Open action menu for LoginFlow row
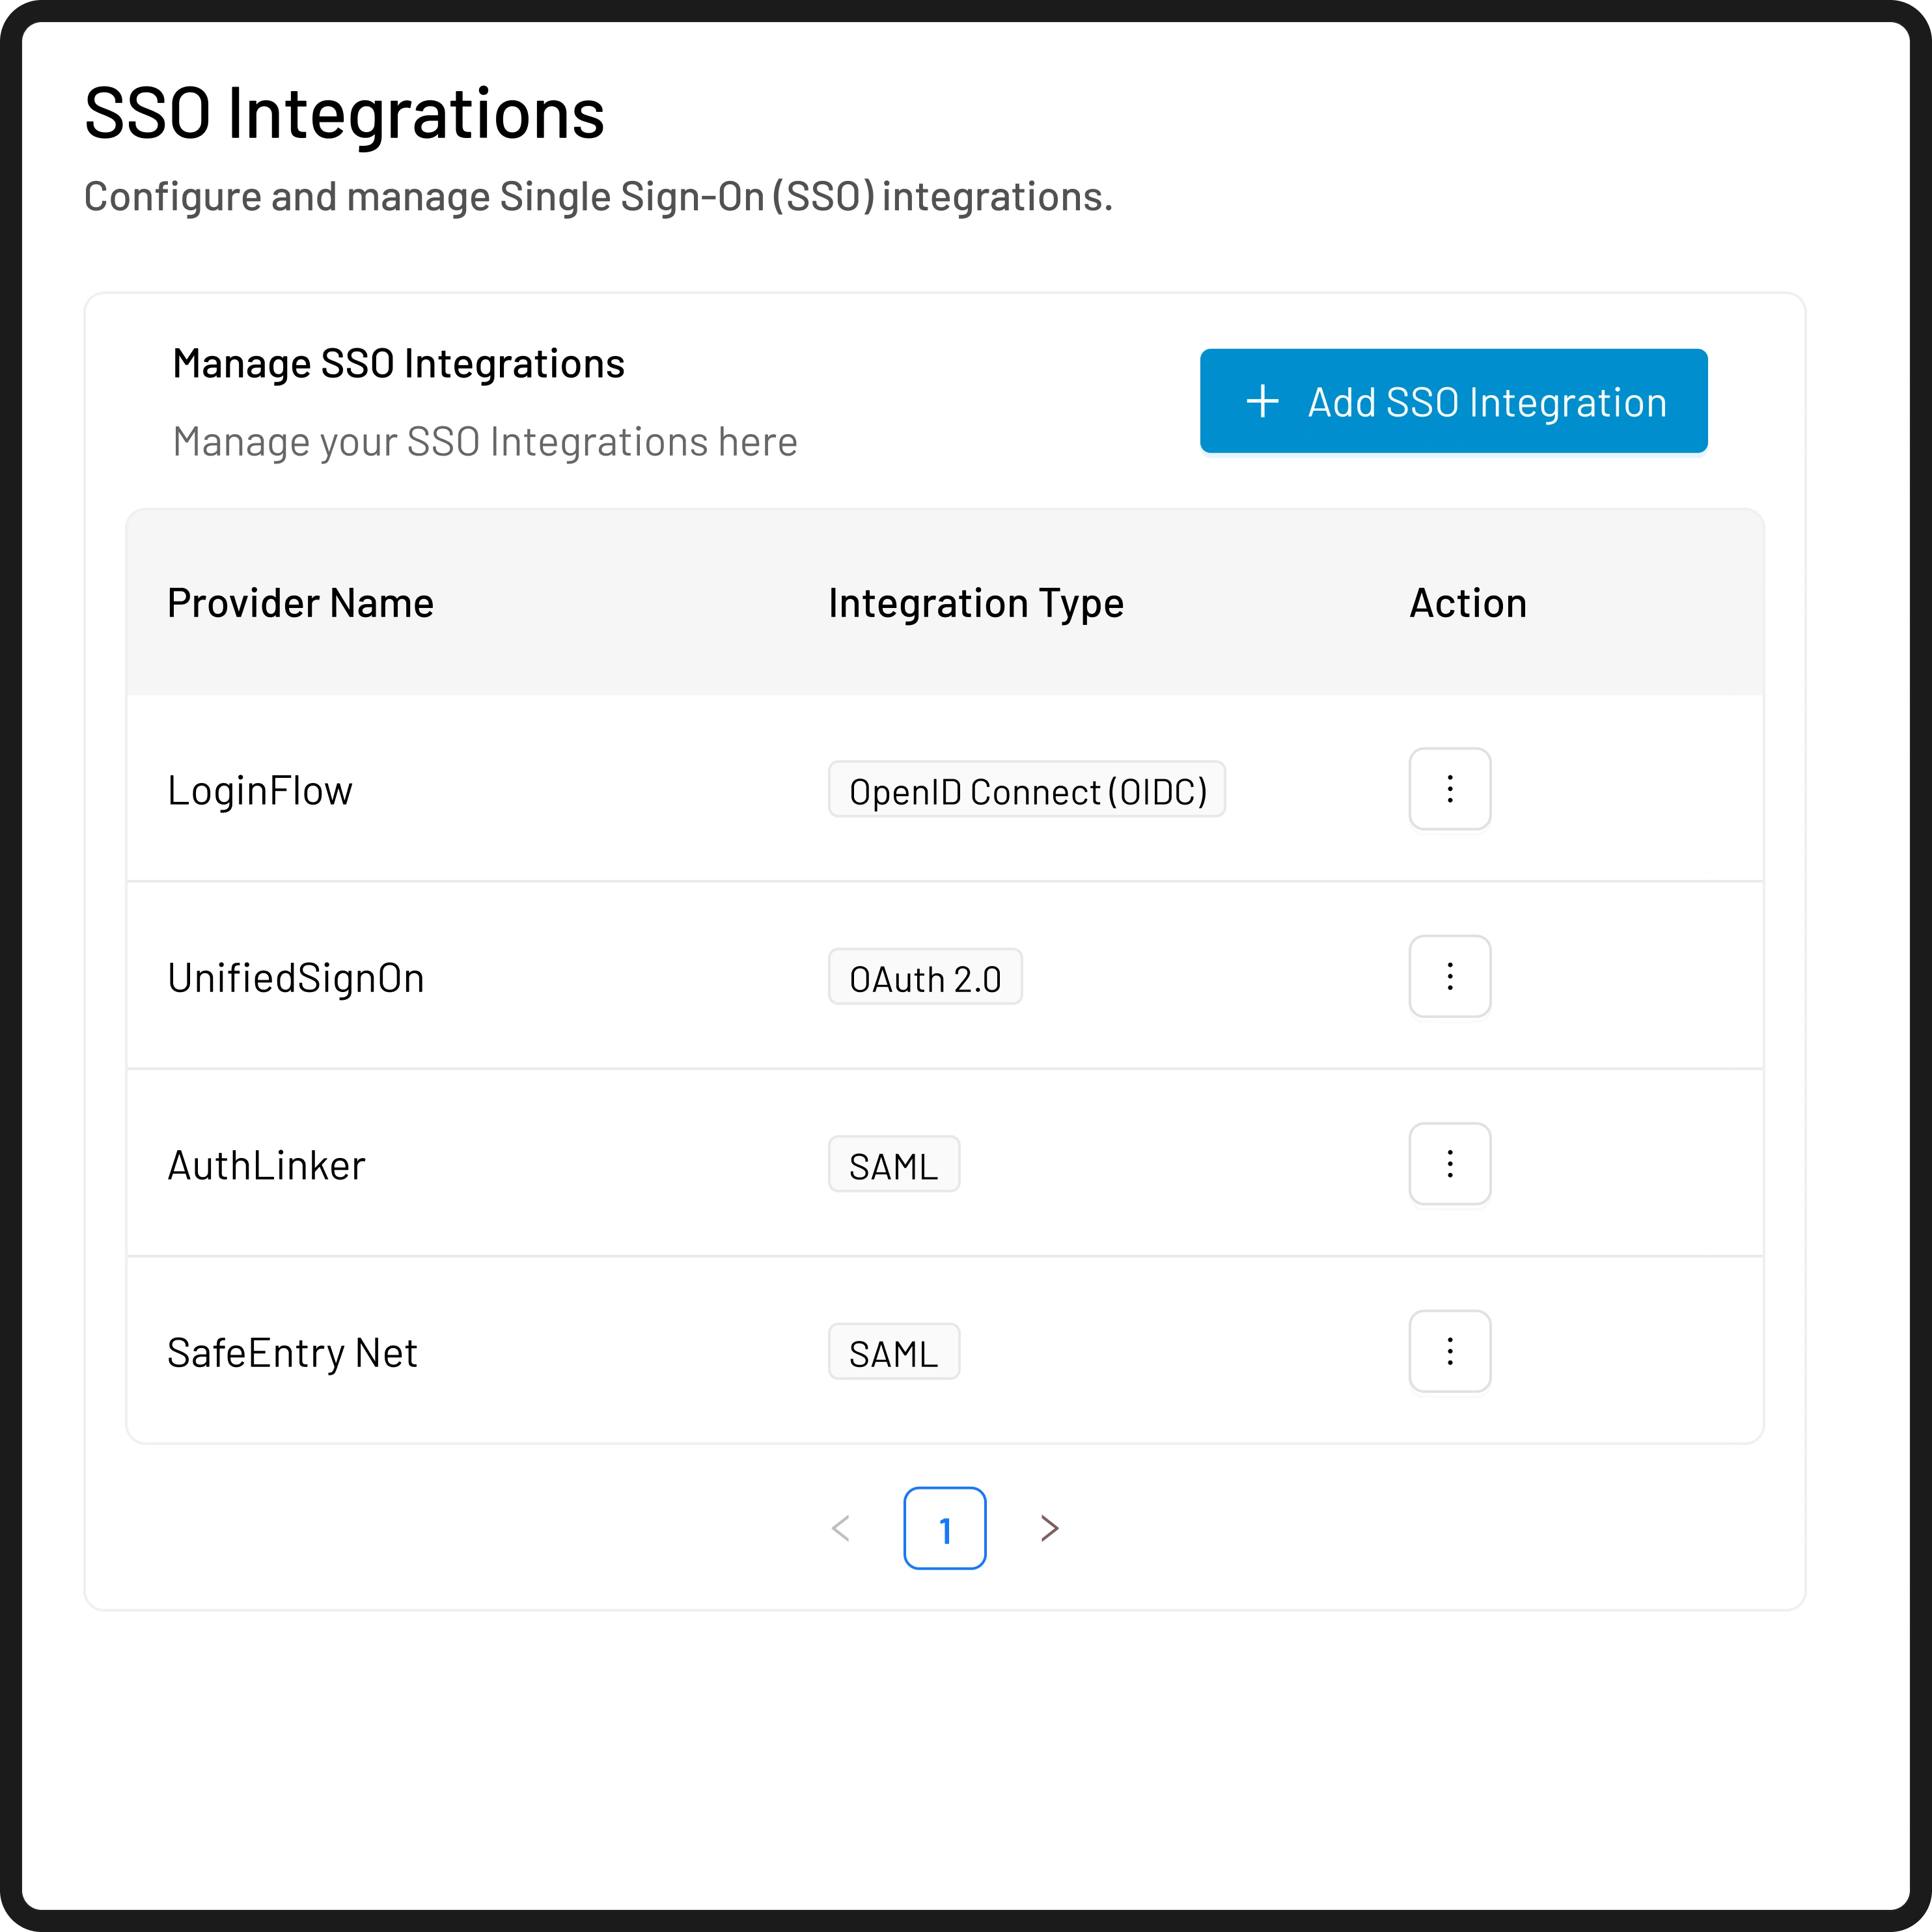This screenshot has width=1932, height=1932. [x=1449, y=789]
